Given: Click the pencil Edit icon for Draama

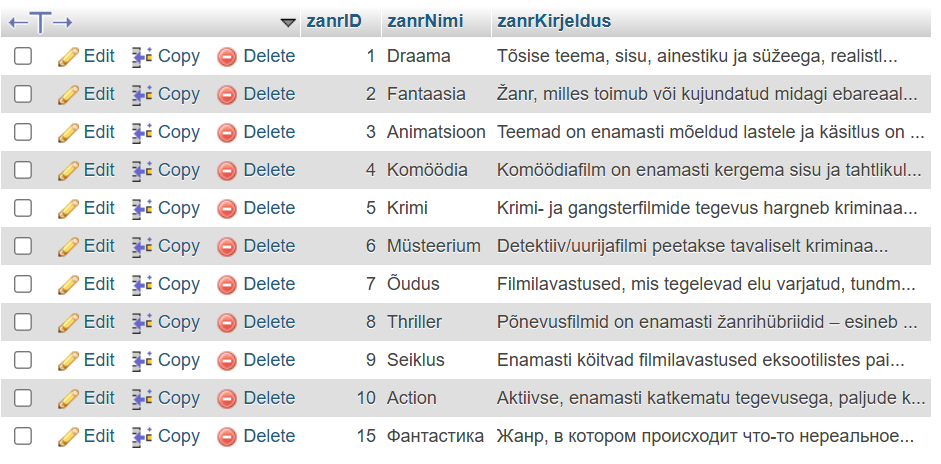Looking at the screenshot, I should click(x=68, y=57).
